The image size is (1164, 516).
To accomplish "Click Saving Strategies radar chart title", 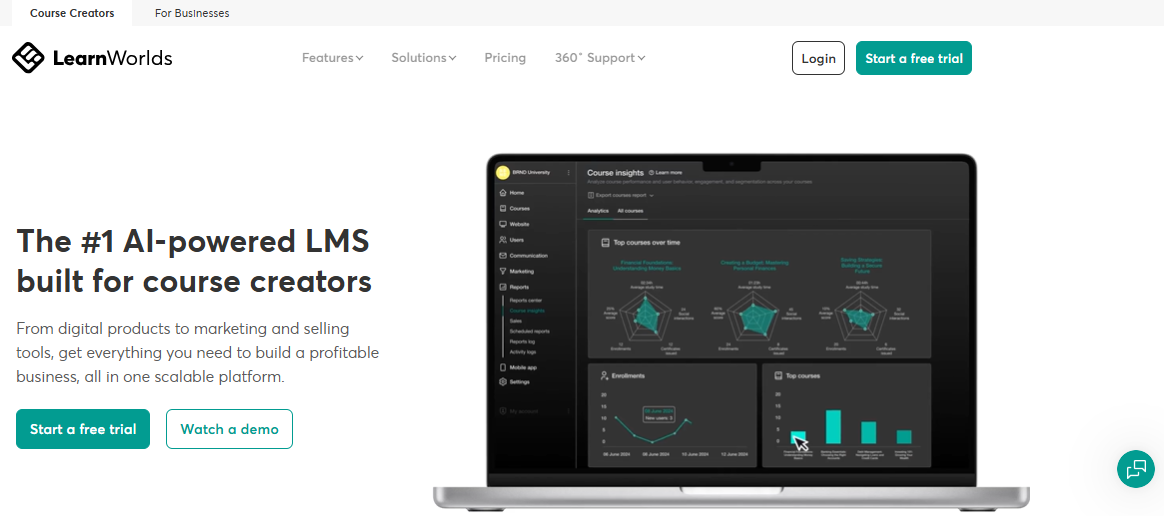I will click(x=861, y=265).
